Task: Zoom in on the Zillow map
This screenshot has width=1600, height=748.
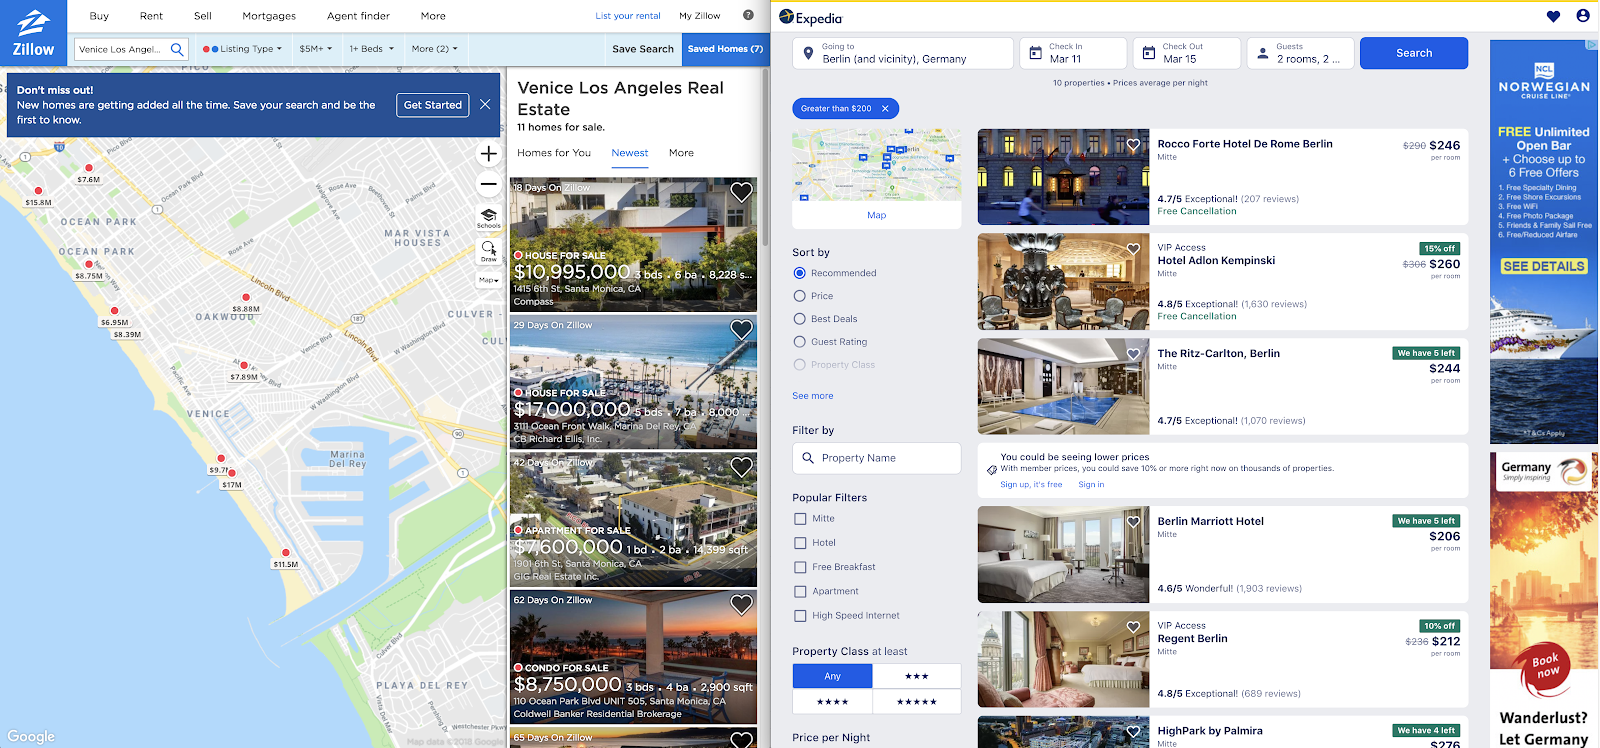Action: click(x=488, y=154)
